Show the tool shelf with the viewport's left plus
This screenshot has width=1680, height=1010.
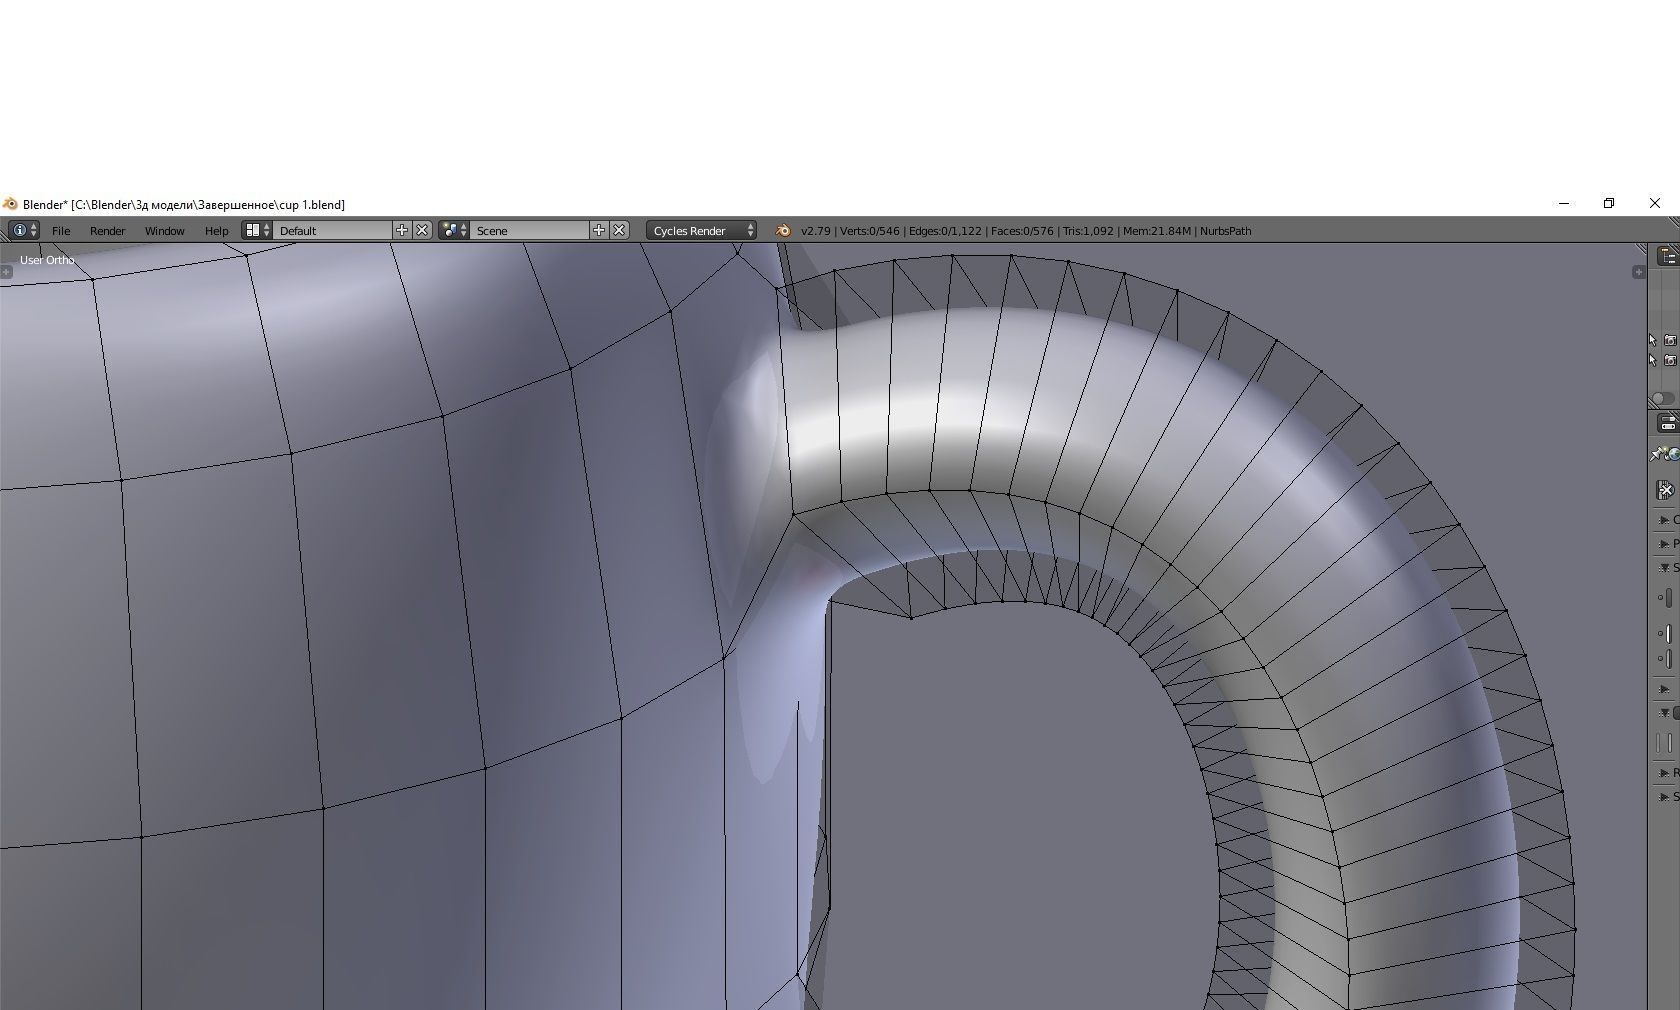tap(6, 272)
